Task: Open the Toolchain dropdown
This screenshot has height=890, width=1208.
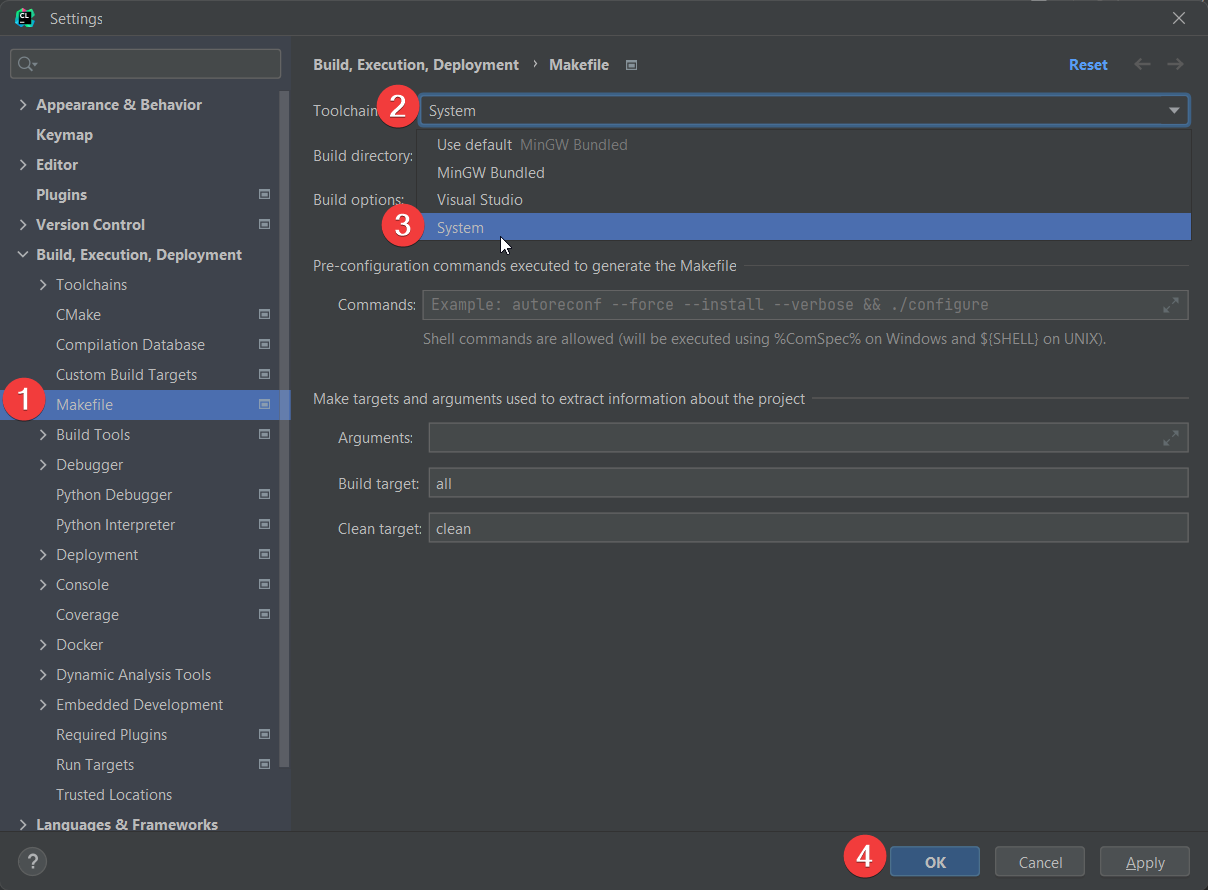Action: point(1174,109)
